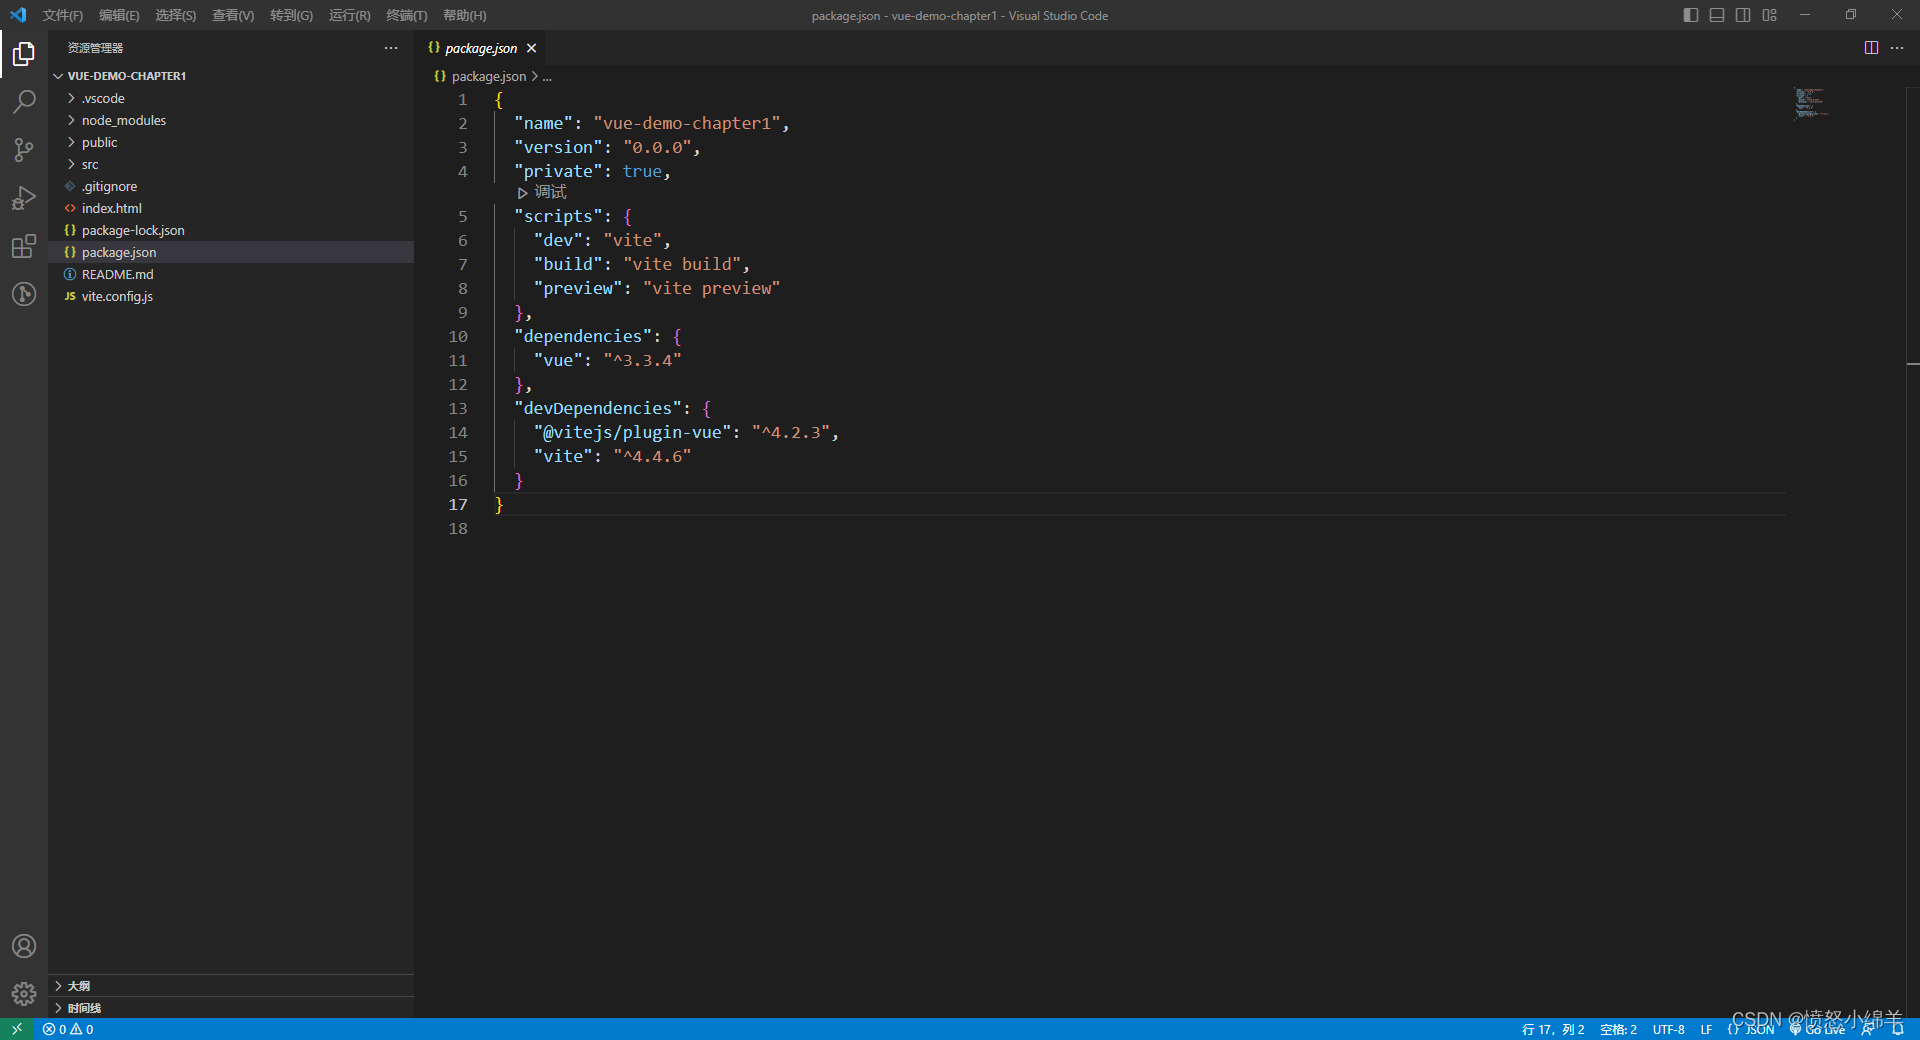This screenshot has height=1040, width=1920.
Task: Open the Accounts menu icon
Action: 24,946
